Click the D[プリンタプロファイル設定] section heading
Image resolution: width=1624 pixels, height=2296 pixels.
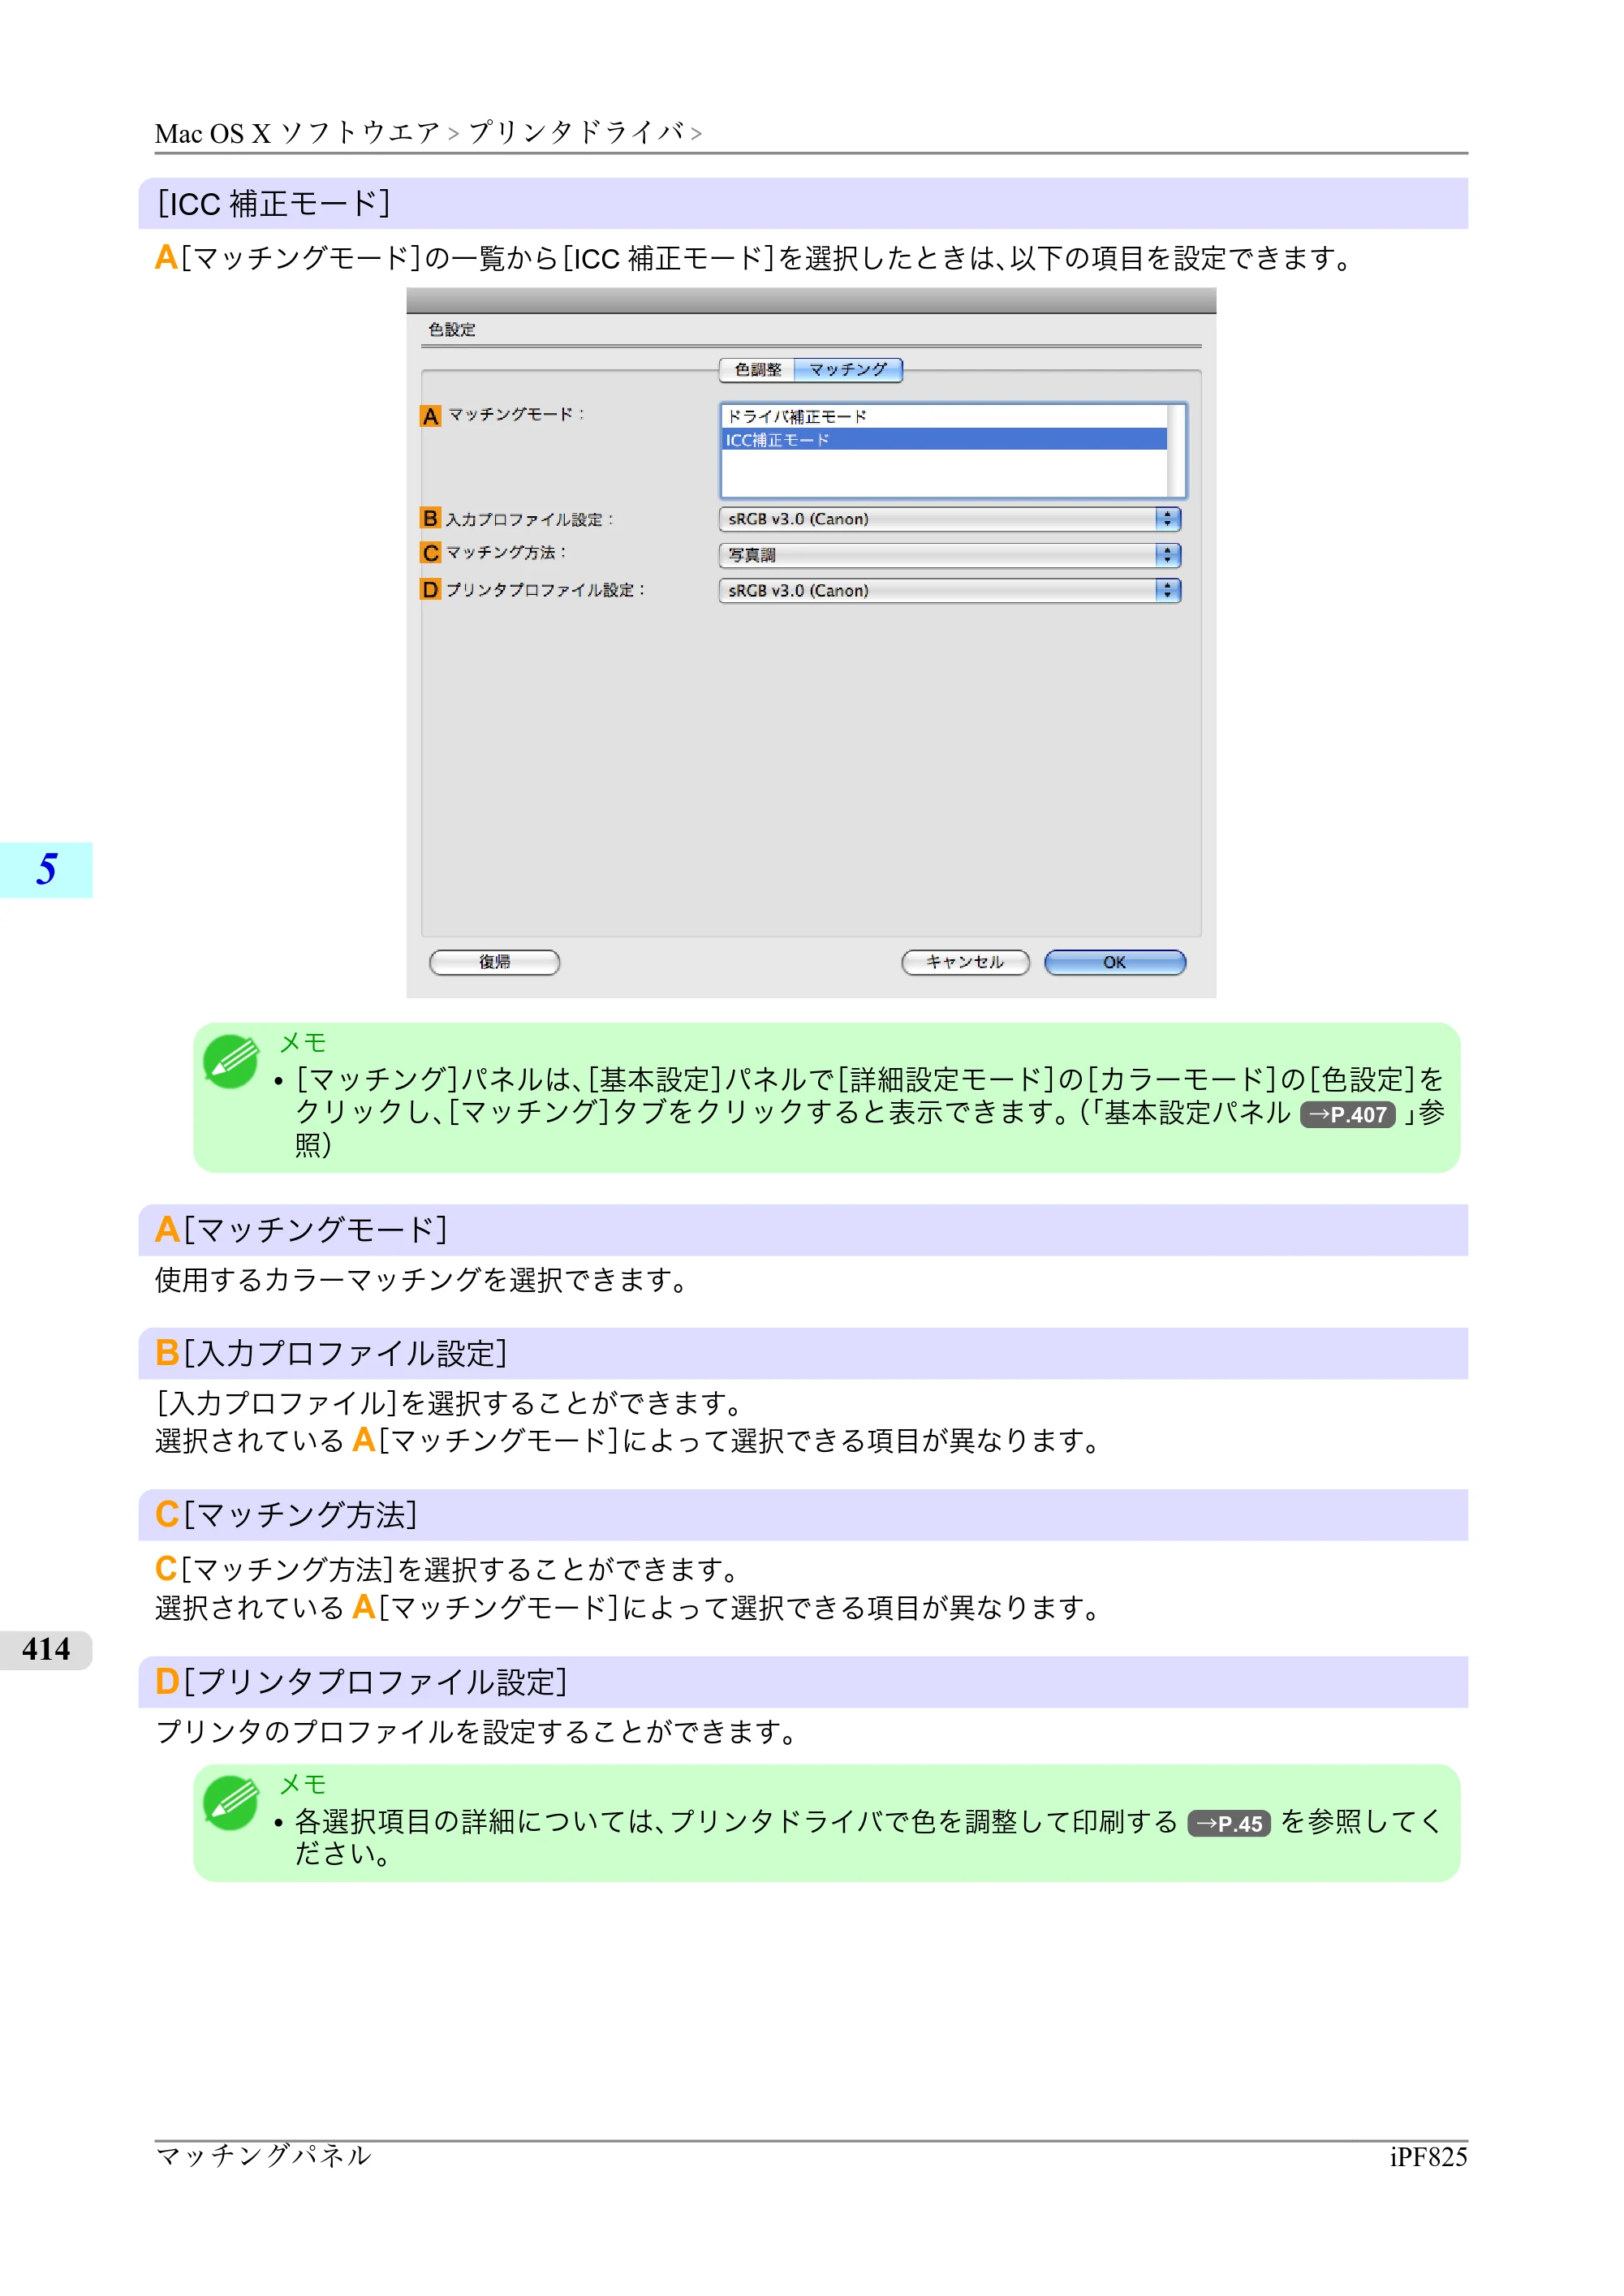click(803, 1682)
